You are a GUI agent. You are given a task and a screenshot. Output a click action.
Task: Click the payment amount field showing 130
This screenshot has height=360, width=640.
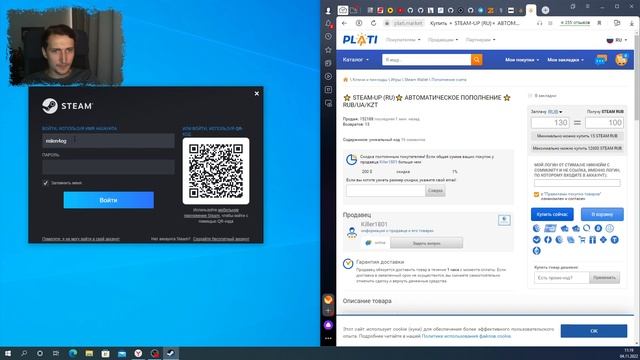pyautogui.click(x=550, y=122)
